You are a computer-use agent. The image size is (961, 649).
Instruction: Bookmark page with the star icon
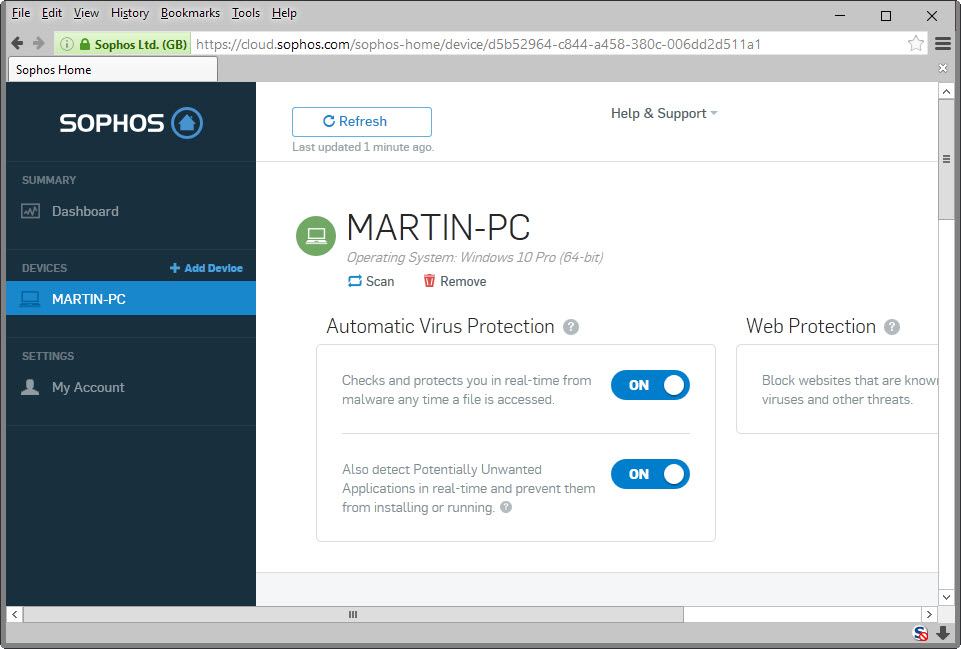[916, 44]
